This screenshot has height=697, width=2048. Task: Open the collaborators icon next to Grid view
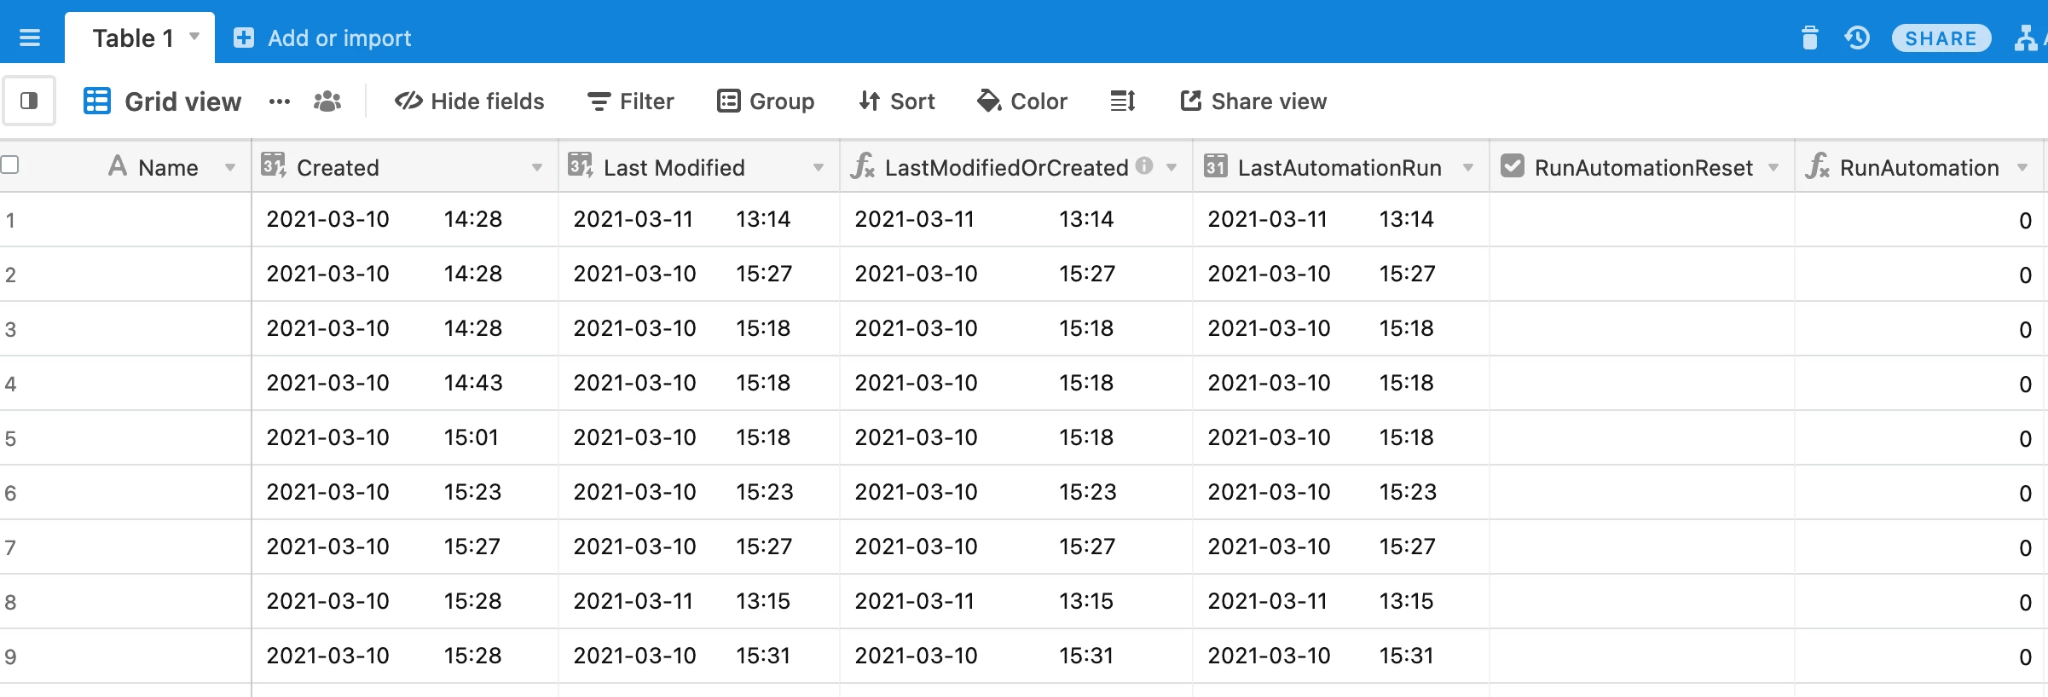tap(327, 101)
